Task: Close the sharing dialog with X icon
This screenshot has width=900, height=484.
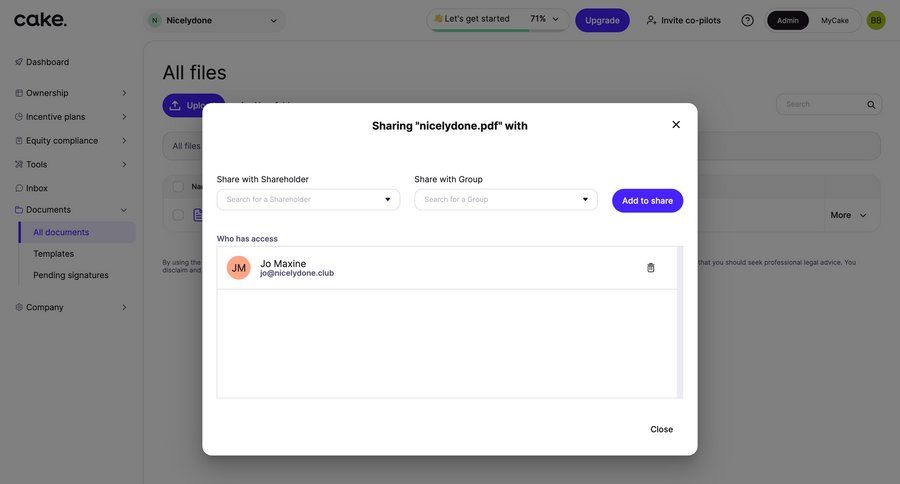Action: click(676, 125)
